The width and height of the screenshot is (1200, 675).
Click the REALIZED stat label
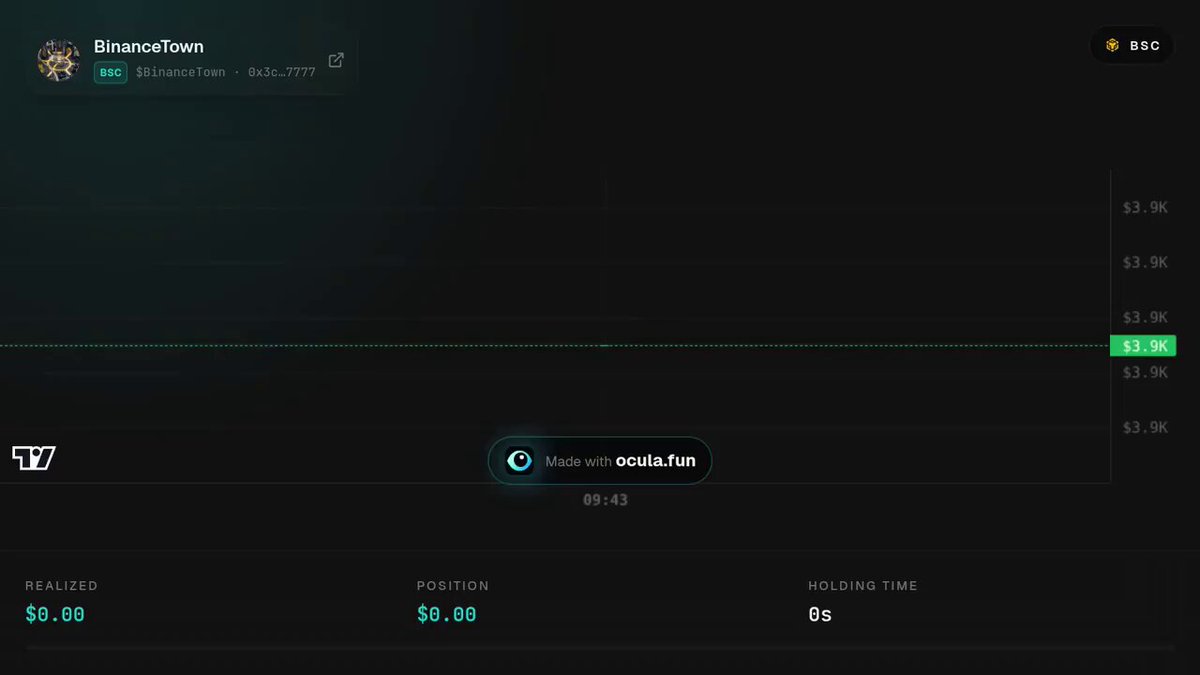[x=62, y=586]
